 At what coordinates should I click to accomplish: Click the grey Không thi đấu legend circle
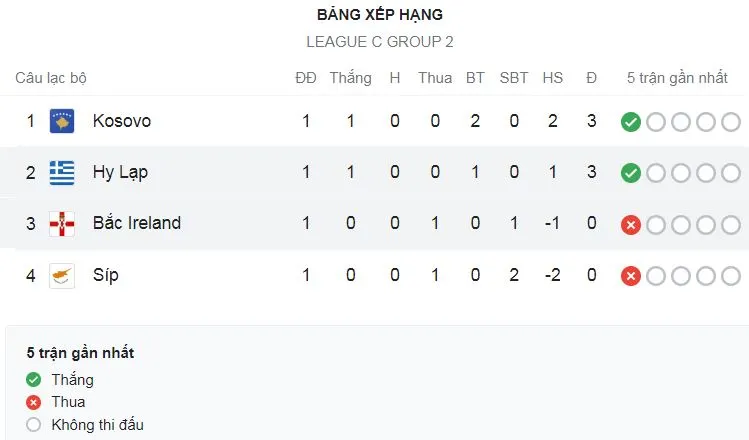pyautogui.click(x=34, y=425)
